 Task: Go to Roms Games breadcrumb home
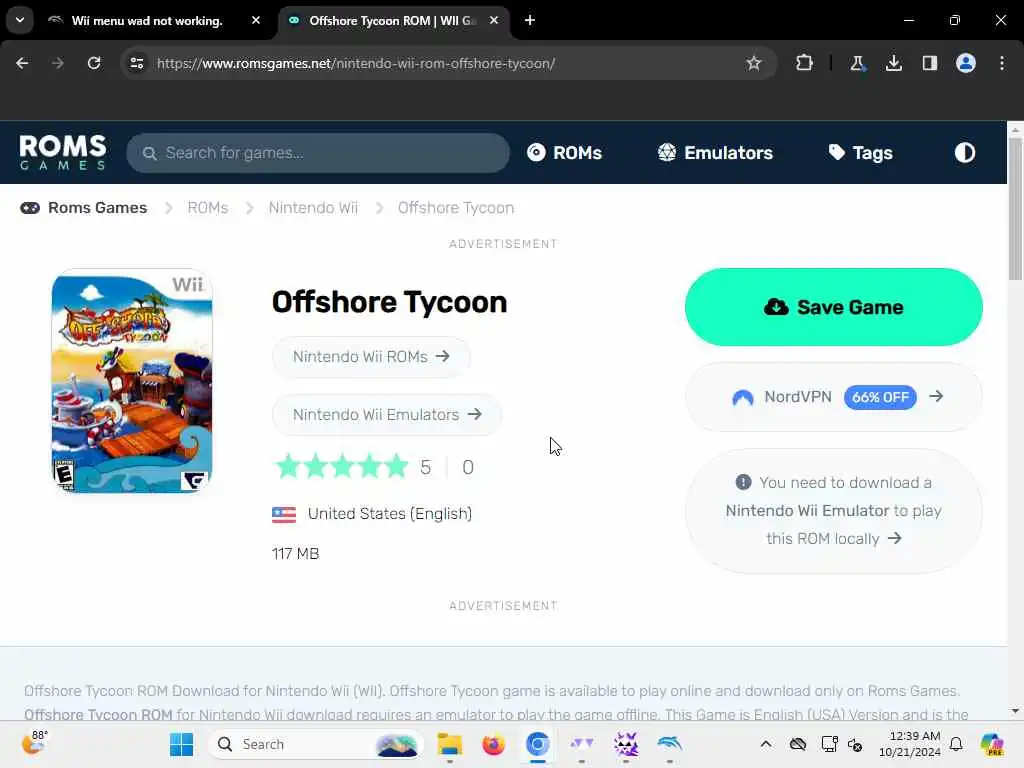(x=84, y=208)
